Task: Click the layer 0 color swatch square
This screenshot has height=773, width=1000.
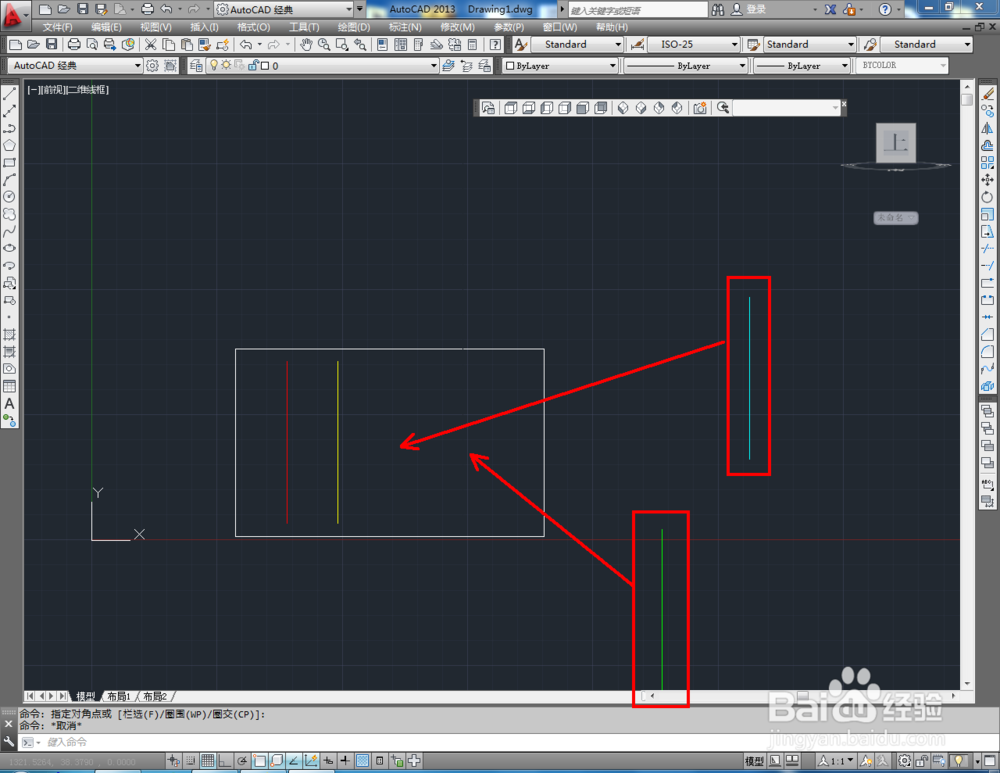Action: coord(265,66)
